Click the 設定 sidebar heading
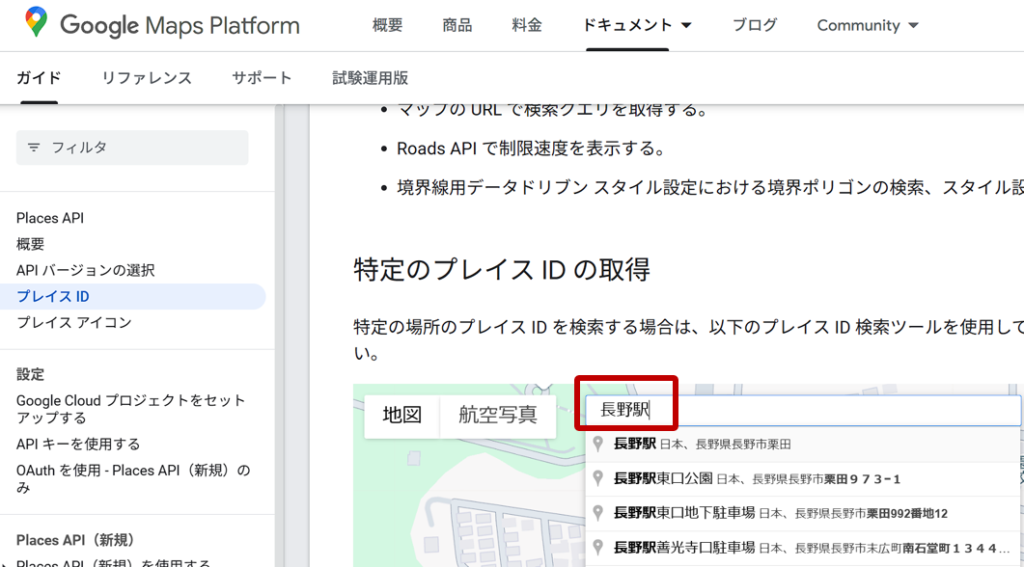Viewport: 1024px width, 567px height. pyautogui.click(x=31, y=374)
